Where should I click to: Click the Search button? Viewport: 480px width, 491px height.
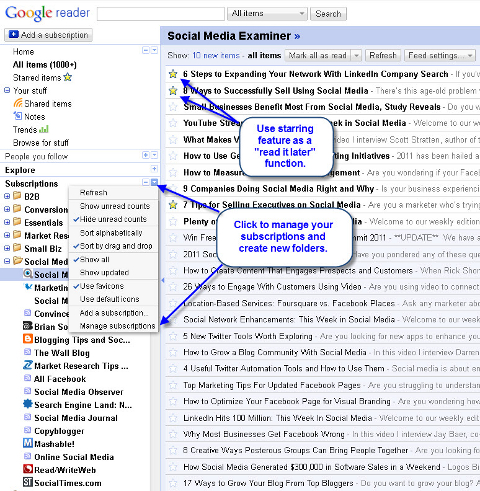click(x=328, y=14)
